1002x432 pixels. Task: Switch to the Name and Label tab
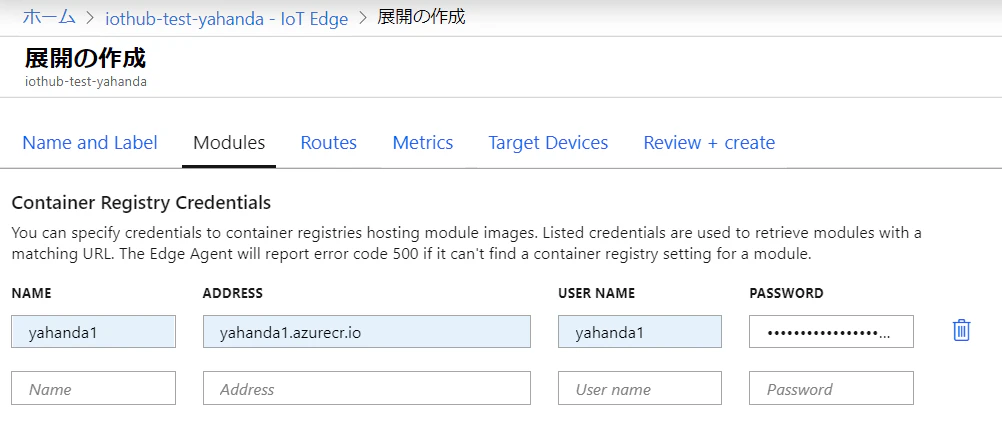(x=89, y=143)
